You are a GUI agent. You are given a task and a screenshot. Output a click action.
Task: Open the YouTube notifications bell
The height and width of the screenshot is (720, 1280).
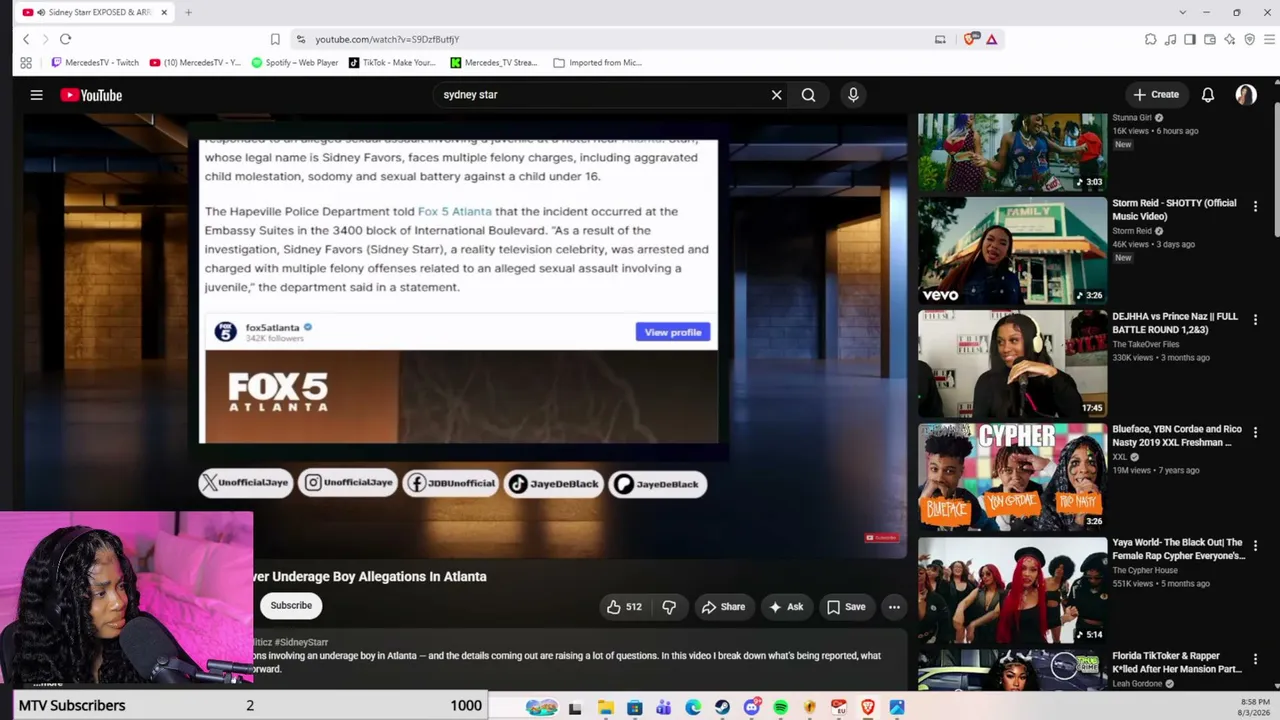click(1208, 95)
